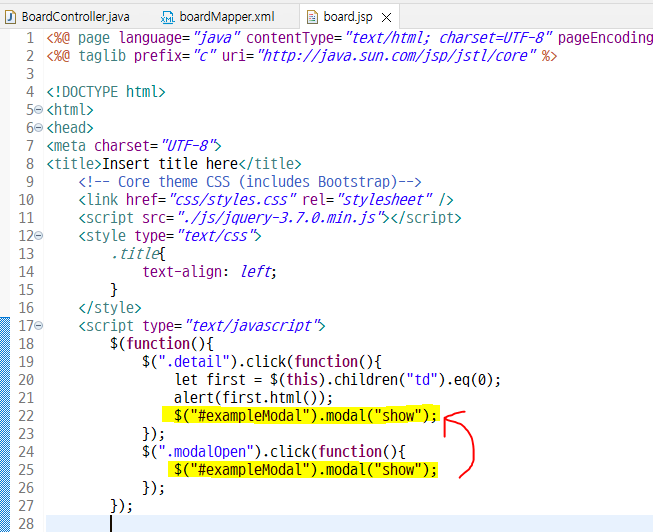The height and width of the screenshot is (532, 653).
Task: Place cursor on empty line 28
Action: (349, 524)
